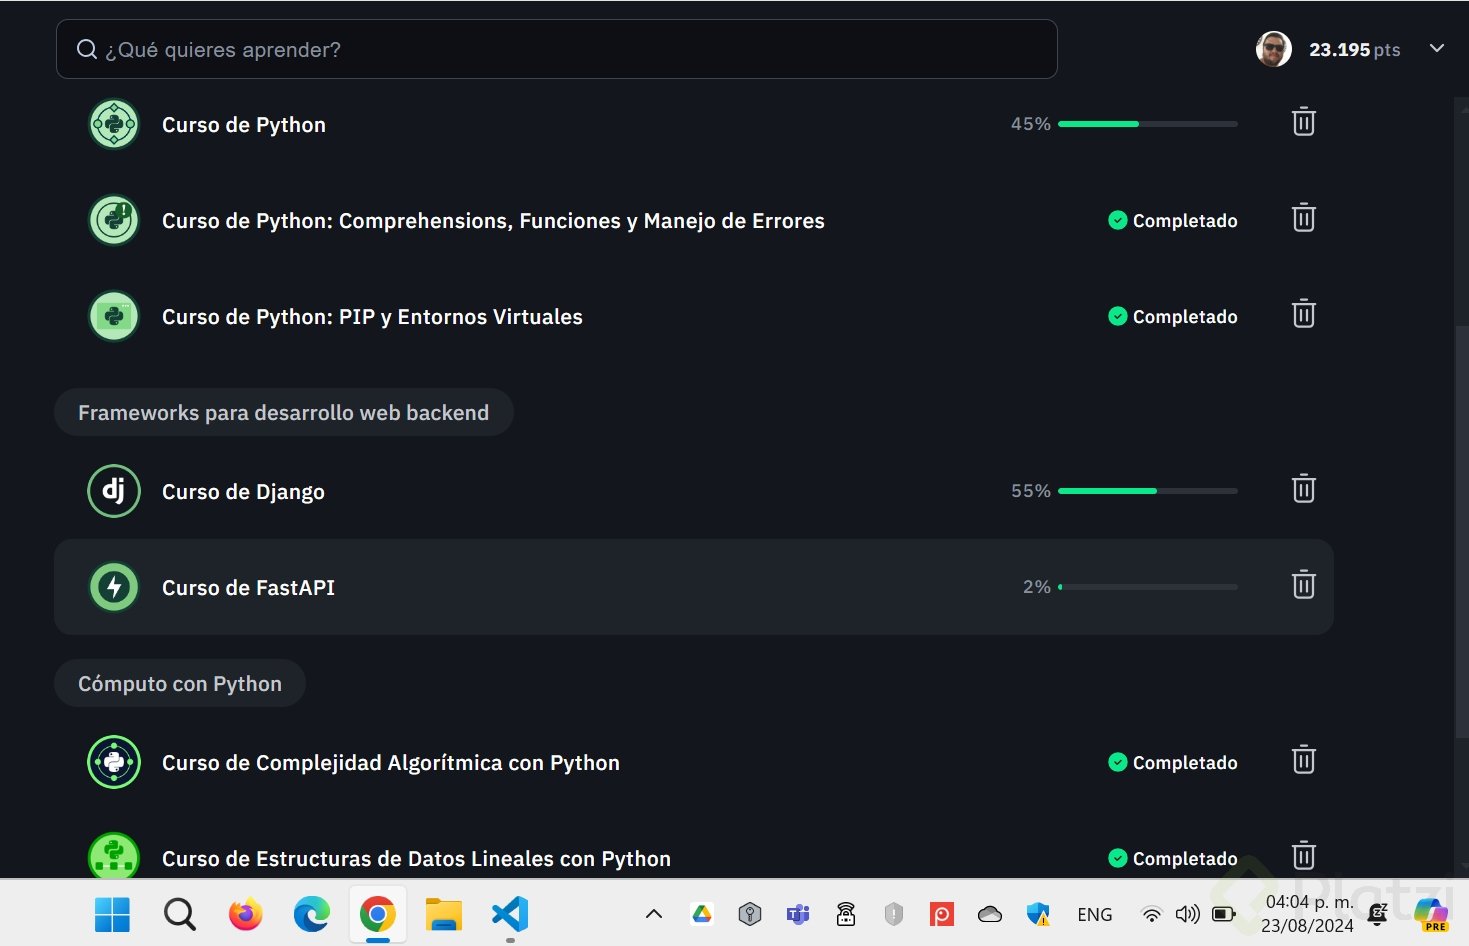Open Google Drive tray icon
Screen dimensions: 1469x946
702,914
